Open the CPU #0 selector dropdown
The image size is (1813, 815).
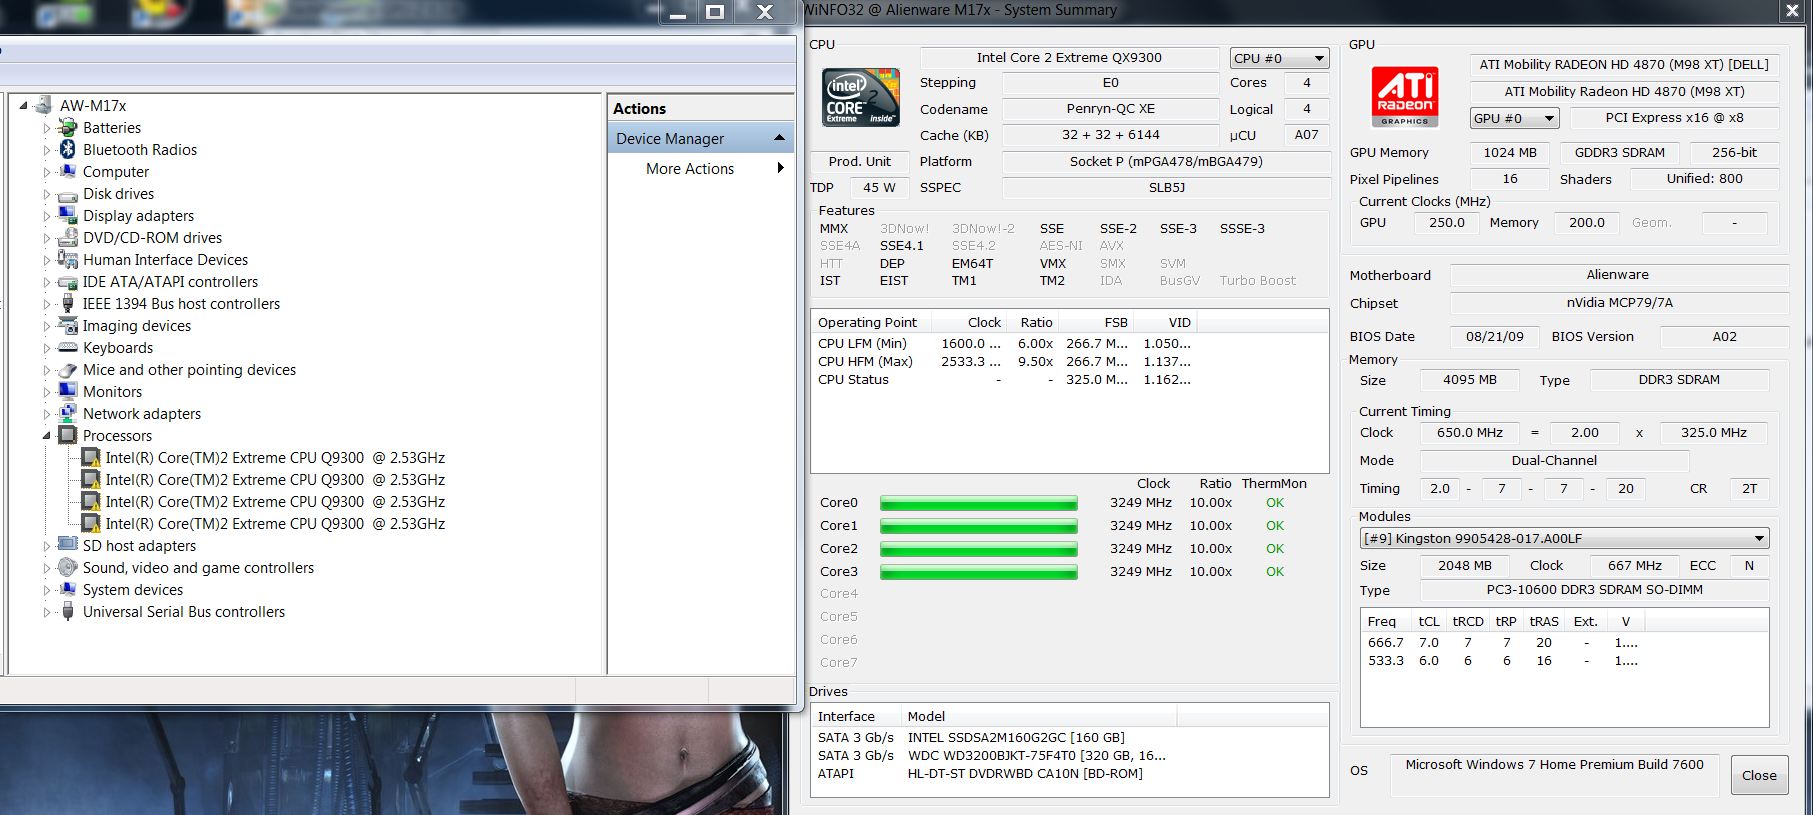[1280, 59]
